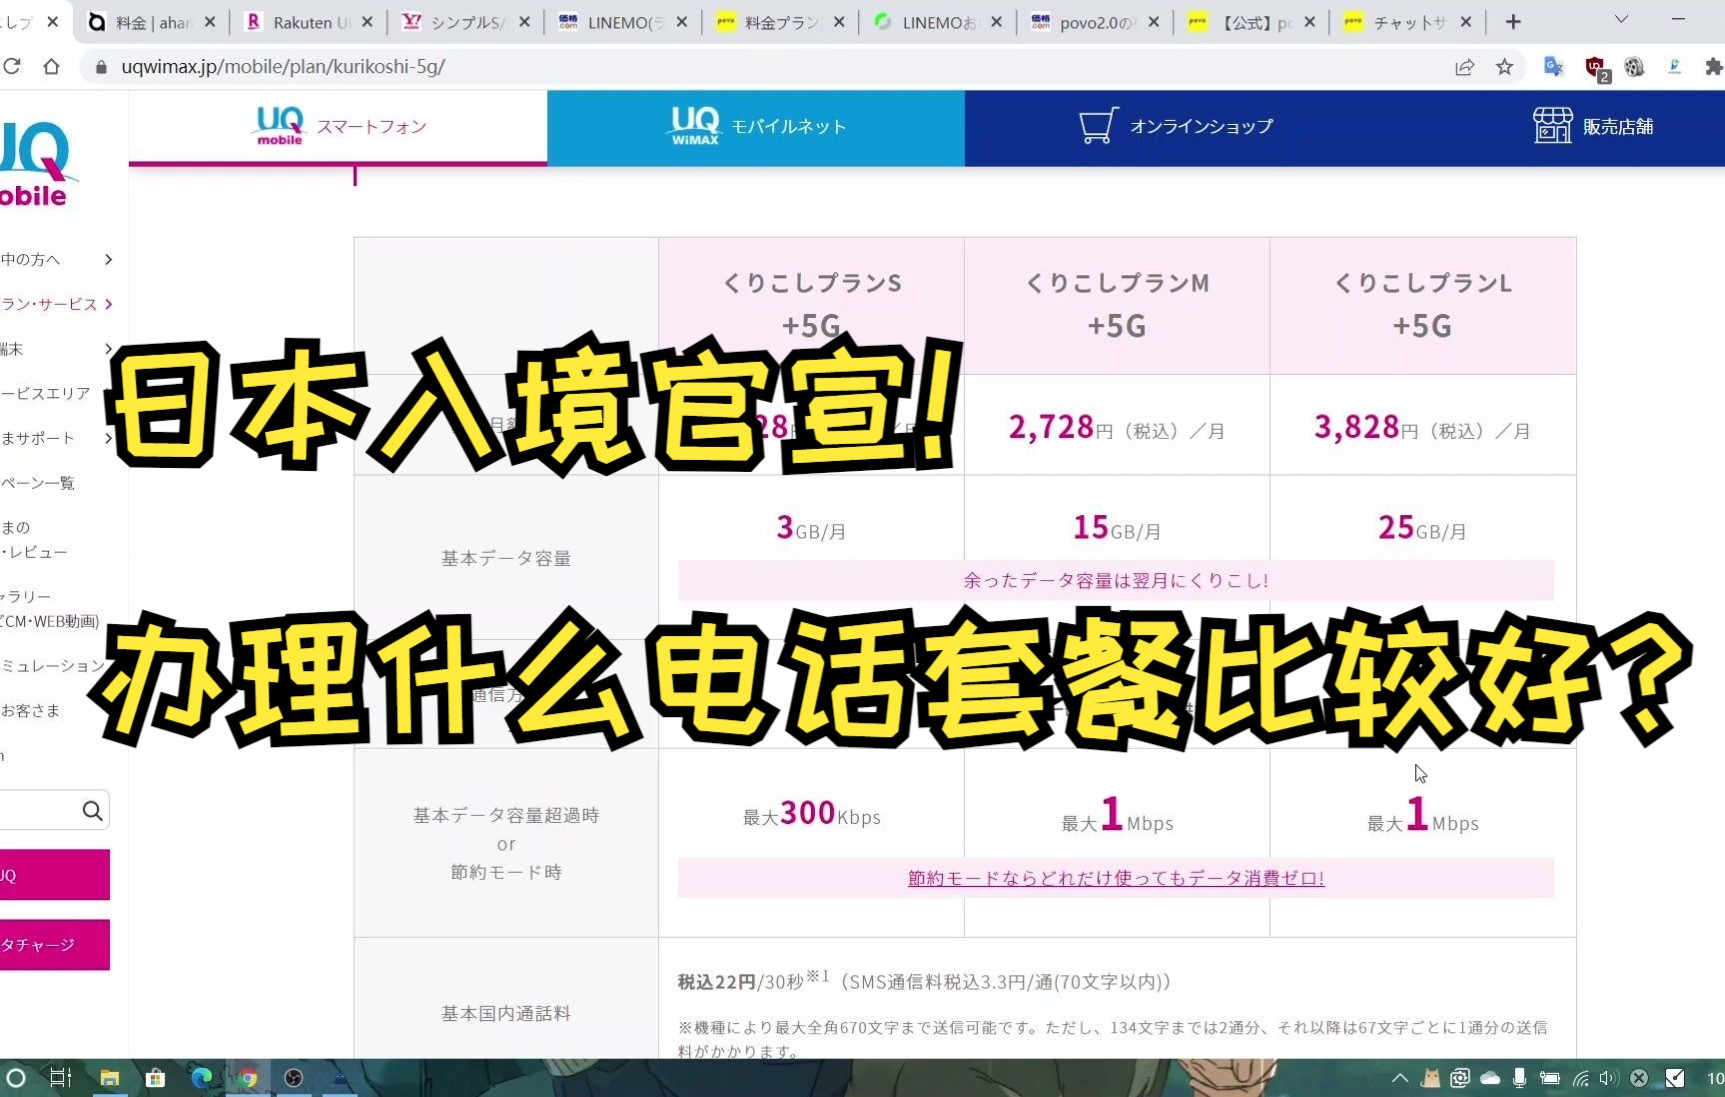The image size is (1725, 1097).
Task: Click the 25GB/月 data capacity cell
Action: click(1423, 528)
